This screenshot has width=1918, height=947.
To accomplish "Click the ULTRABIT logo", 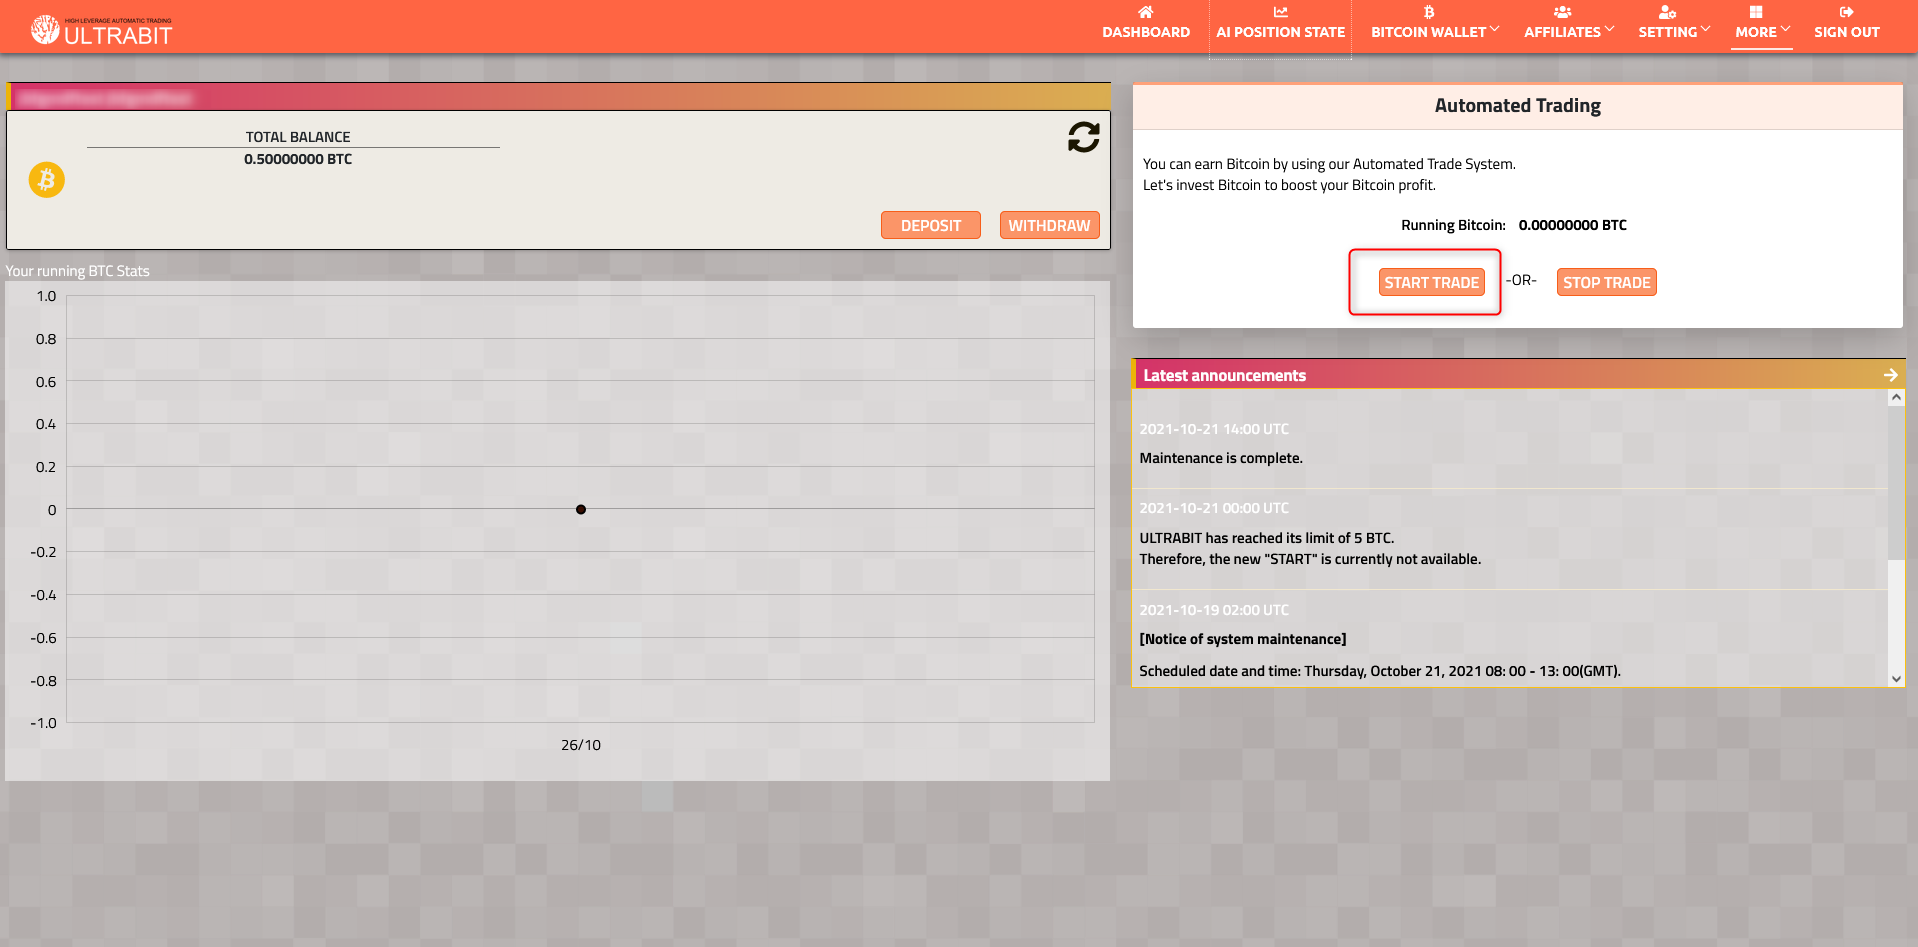I will [101, 31].
